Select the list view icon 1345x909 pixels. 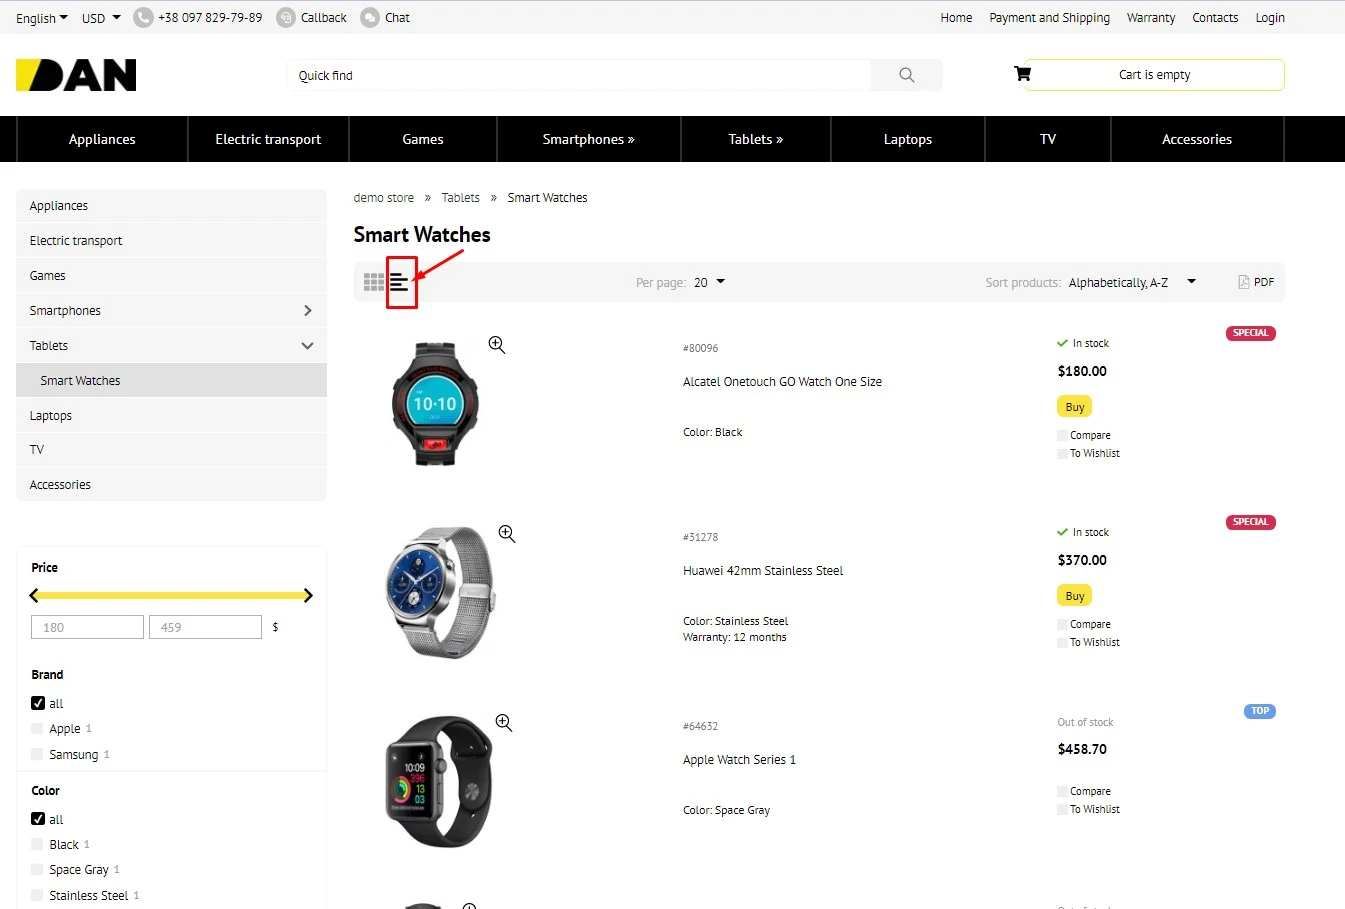[x=399, y=281]
